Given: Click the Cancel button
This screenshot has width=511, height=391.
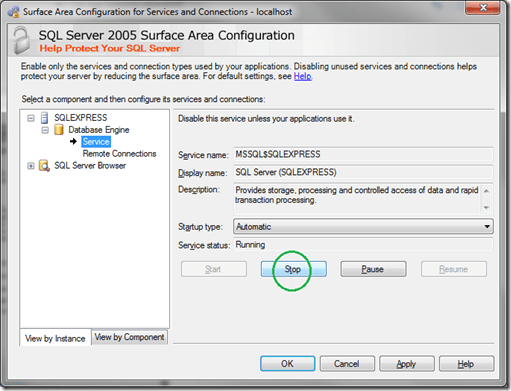Looking at the screenshot, I should pyautogui.click(x=347, y=363).
